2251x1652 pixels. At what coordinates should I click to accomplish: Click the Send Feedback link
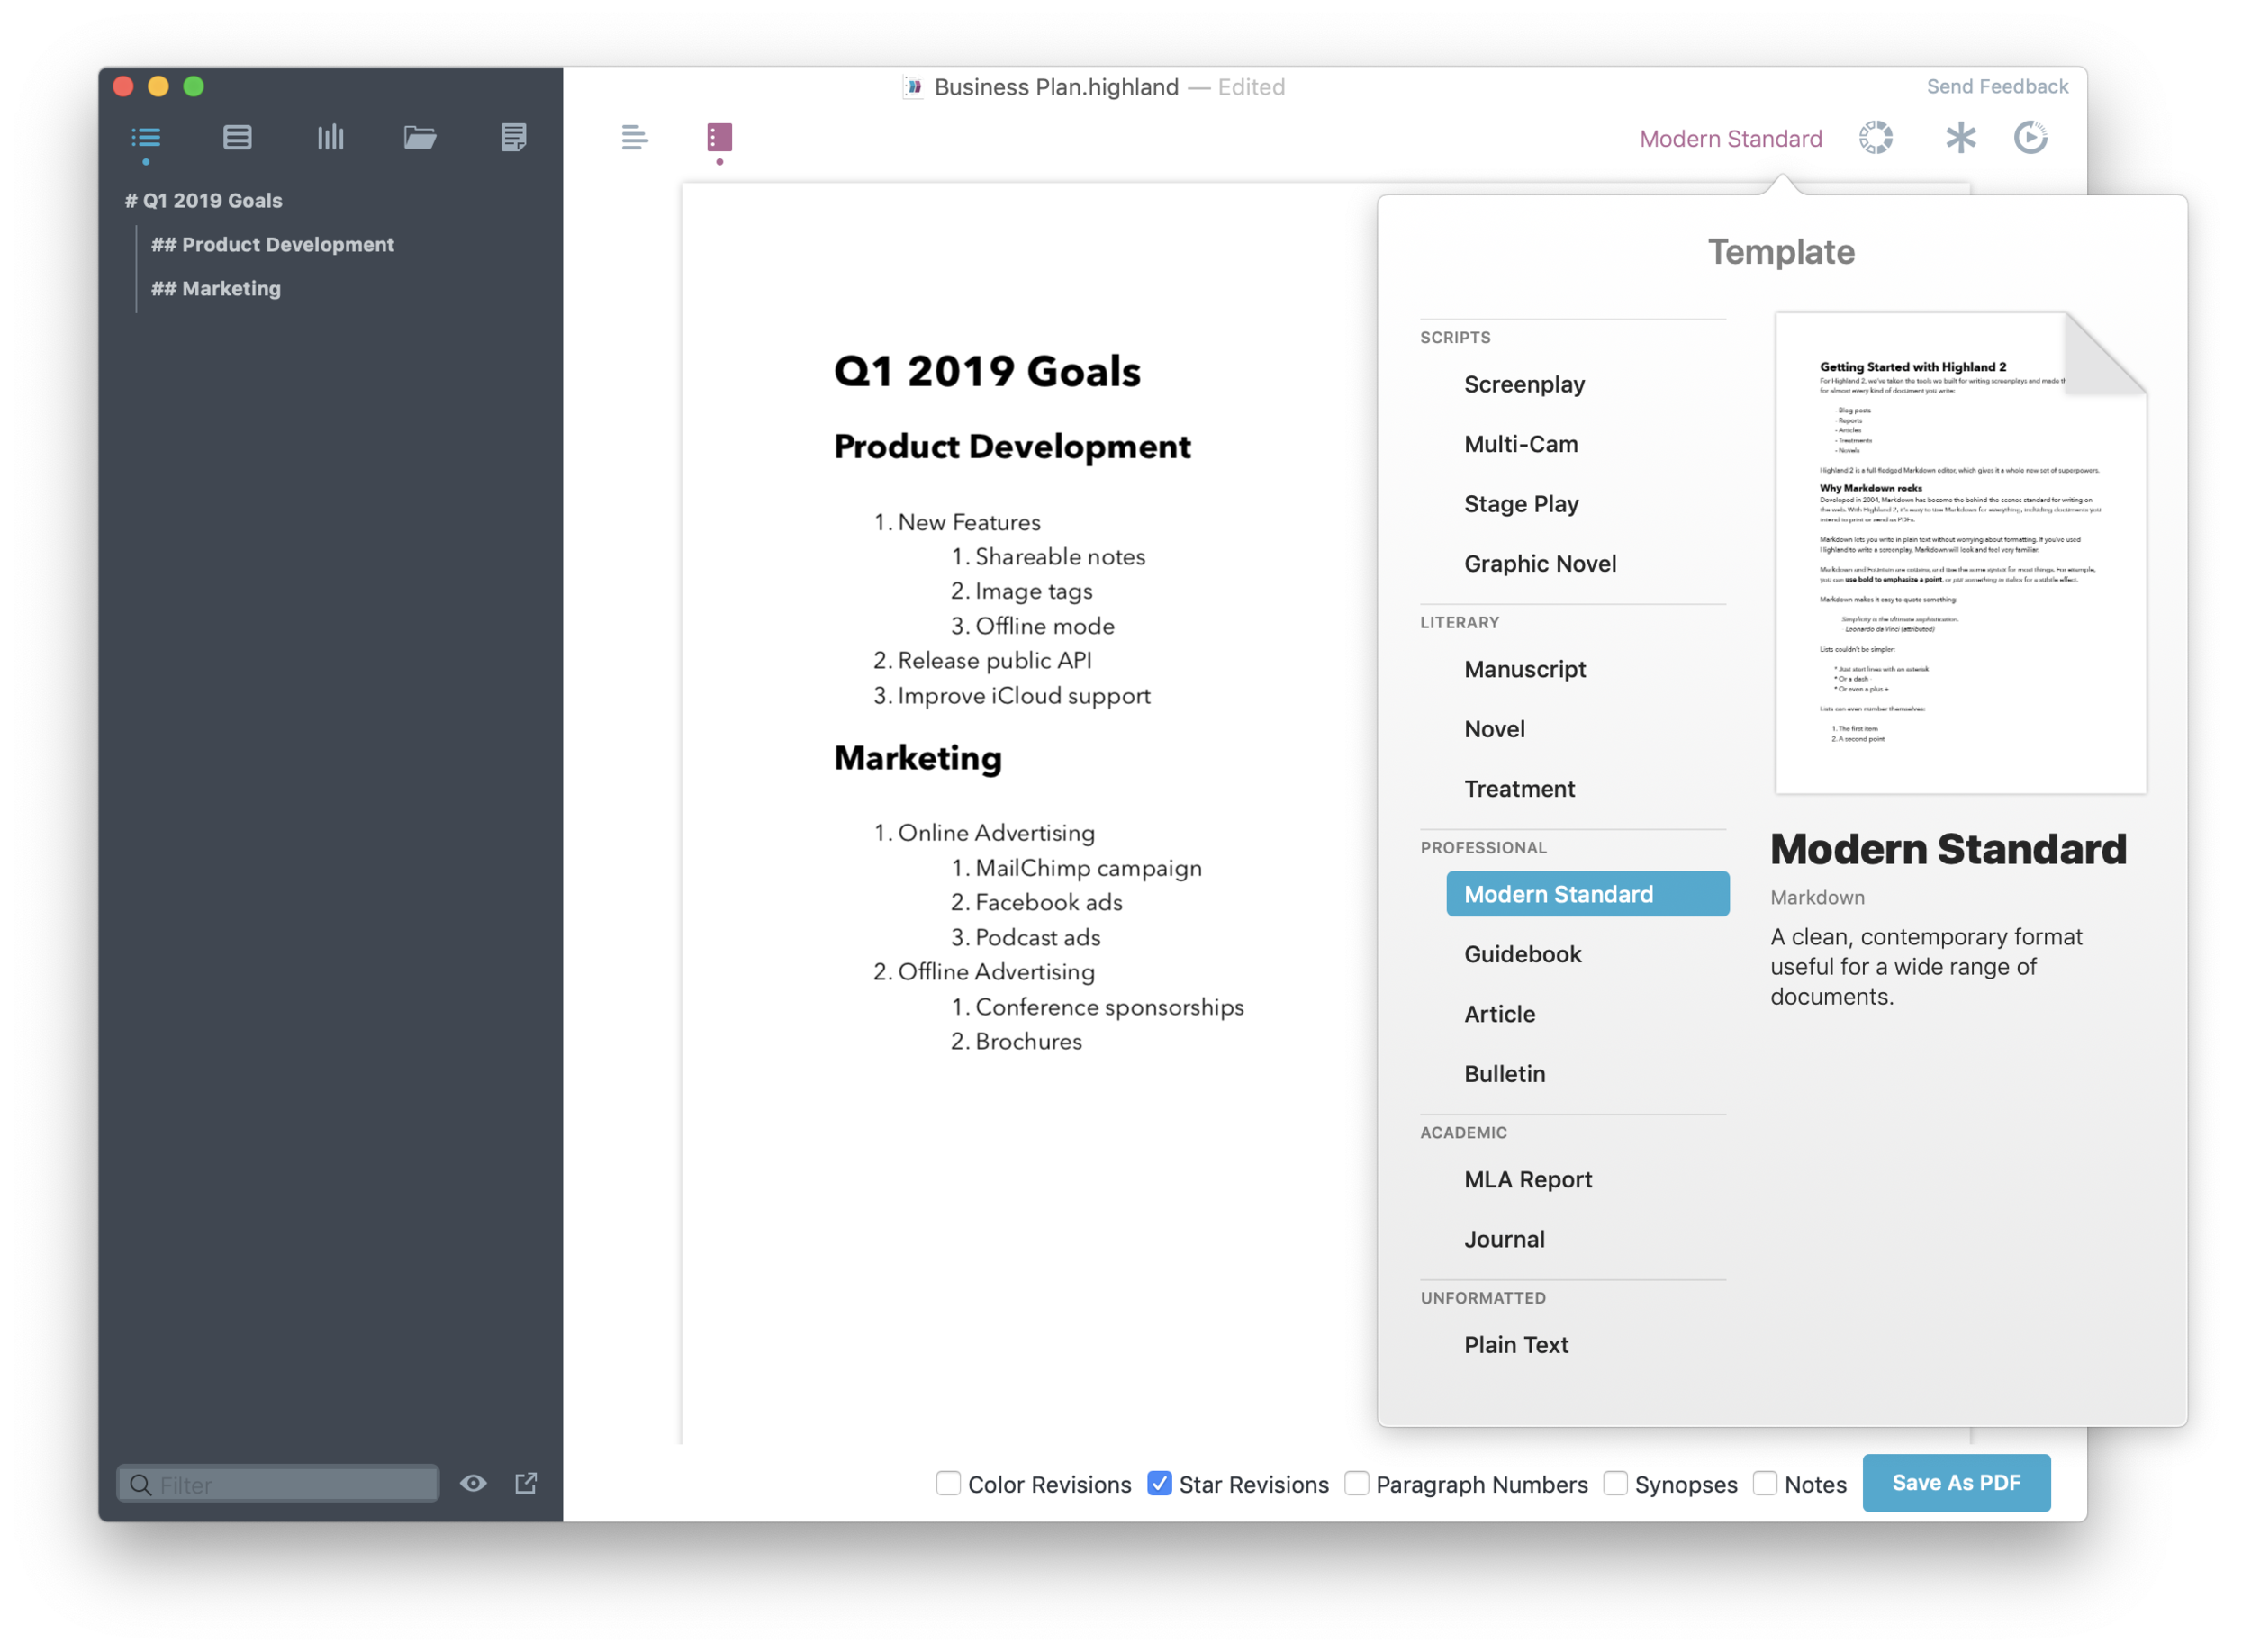pyautogui.click(x=1996, y=87)
